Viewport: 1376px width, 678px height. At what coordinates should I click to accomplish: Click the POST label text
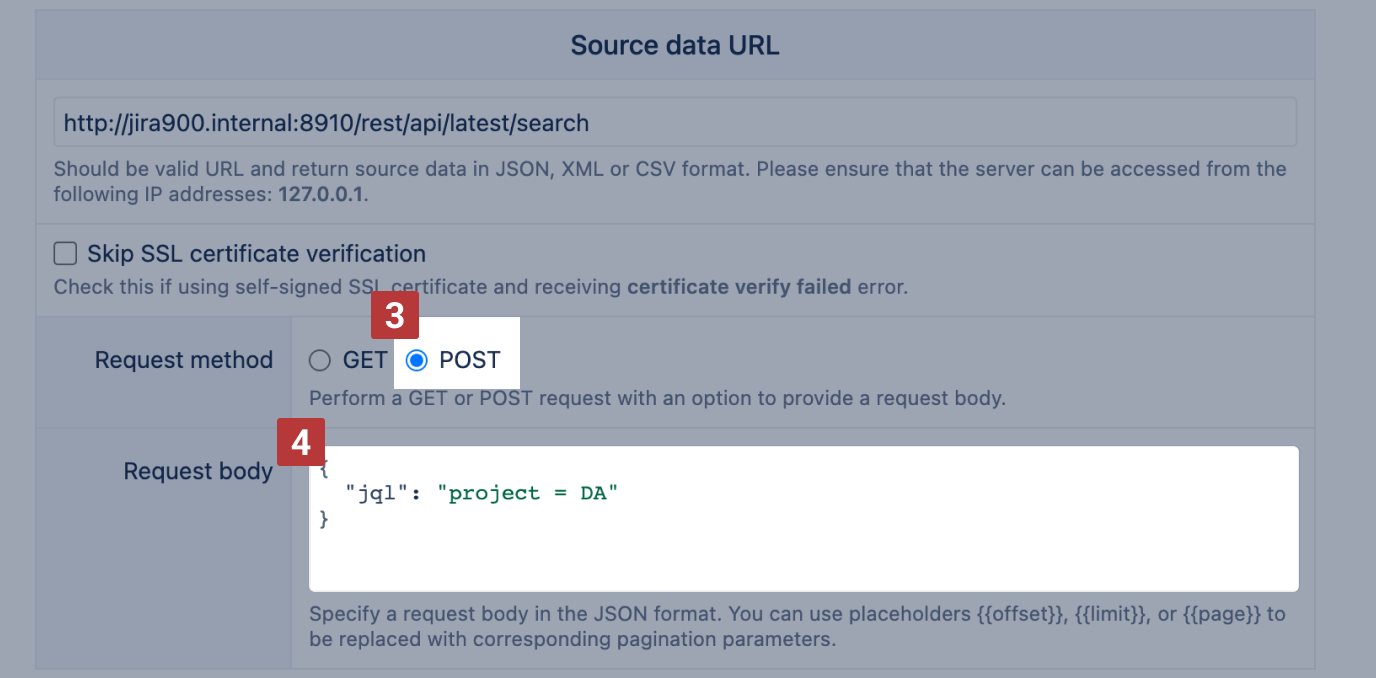(x=469, y=360)
